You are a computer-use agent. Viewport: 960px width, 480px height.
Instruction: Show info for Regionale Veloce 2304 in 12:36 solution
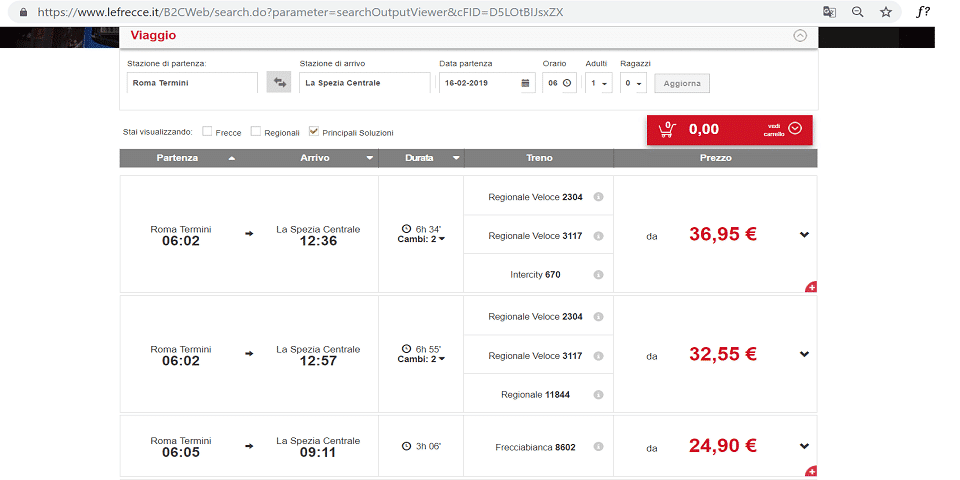click(599, 197)
